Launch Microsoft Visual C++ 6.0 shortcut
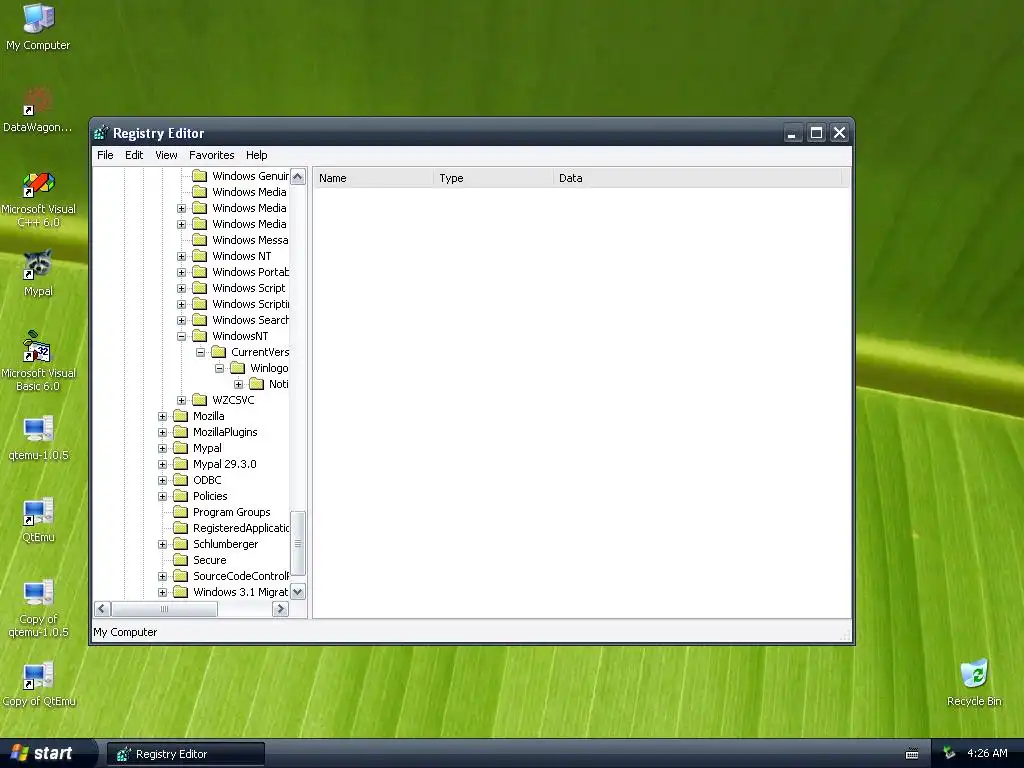This screenshot has height=768, width=1024. (x=38, y=199)
